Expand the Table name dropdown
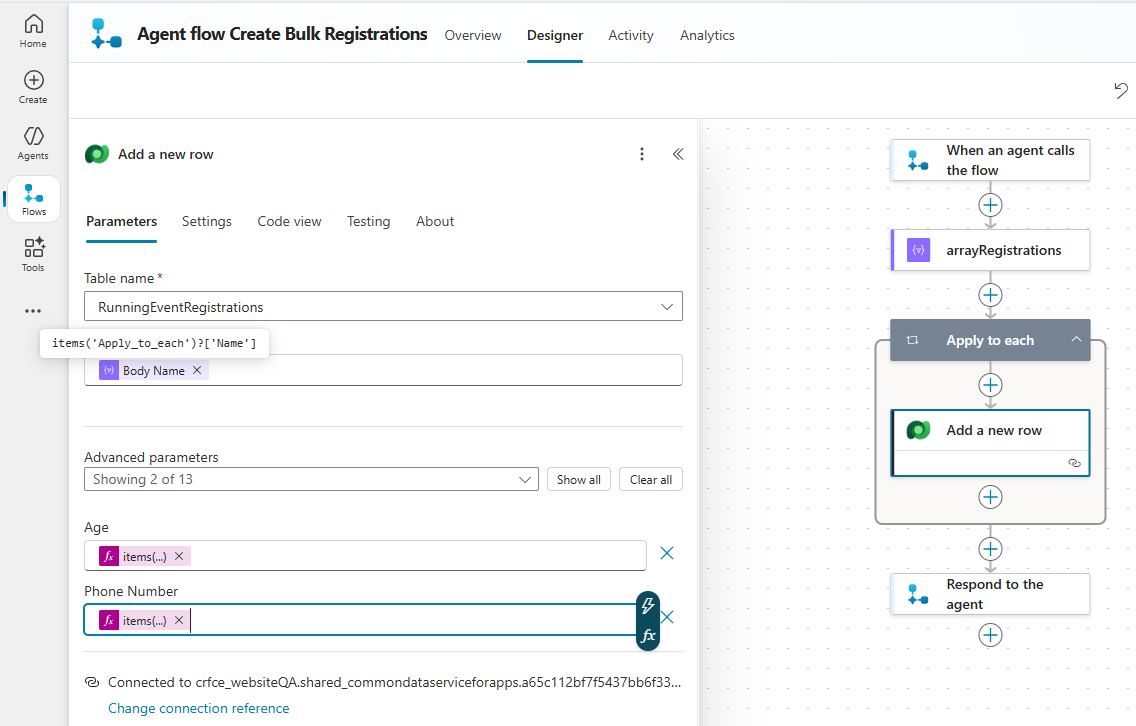This screenshot has height=726, width=1136. [667, 307]
